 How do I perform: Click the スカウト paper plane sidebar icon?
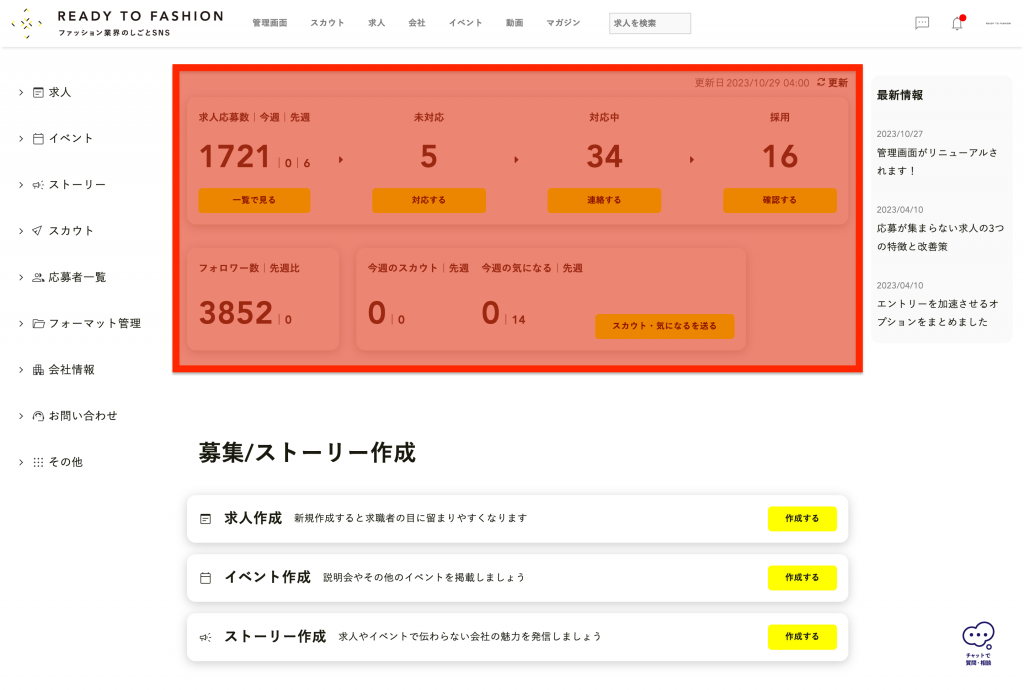click(x=38, y=231)
